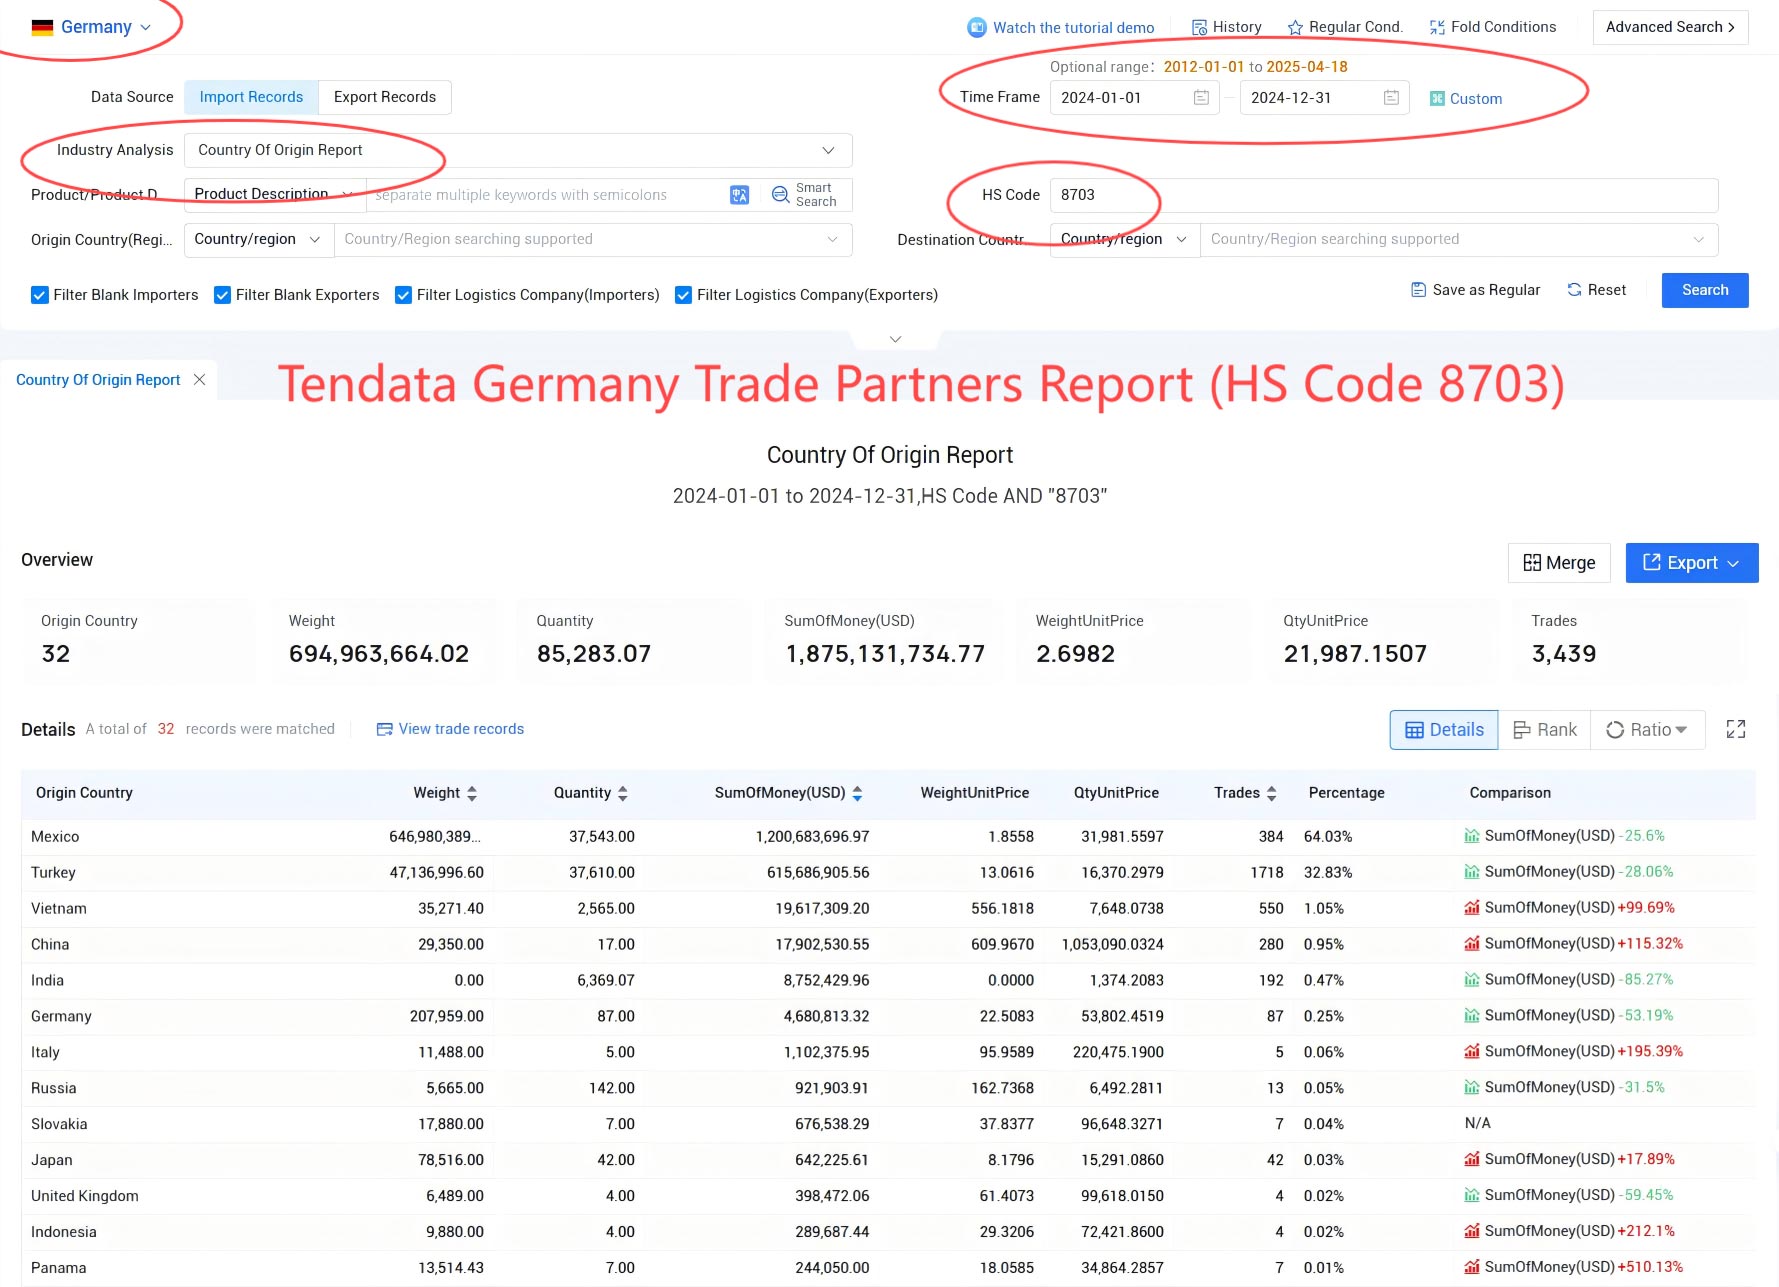Close the Country Of Origin Report tab
The width and height of the screenshot is (1779, 1287).
[200, 380]
